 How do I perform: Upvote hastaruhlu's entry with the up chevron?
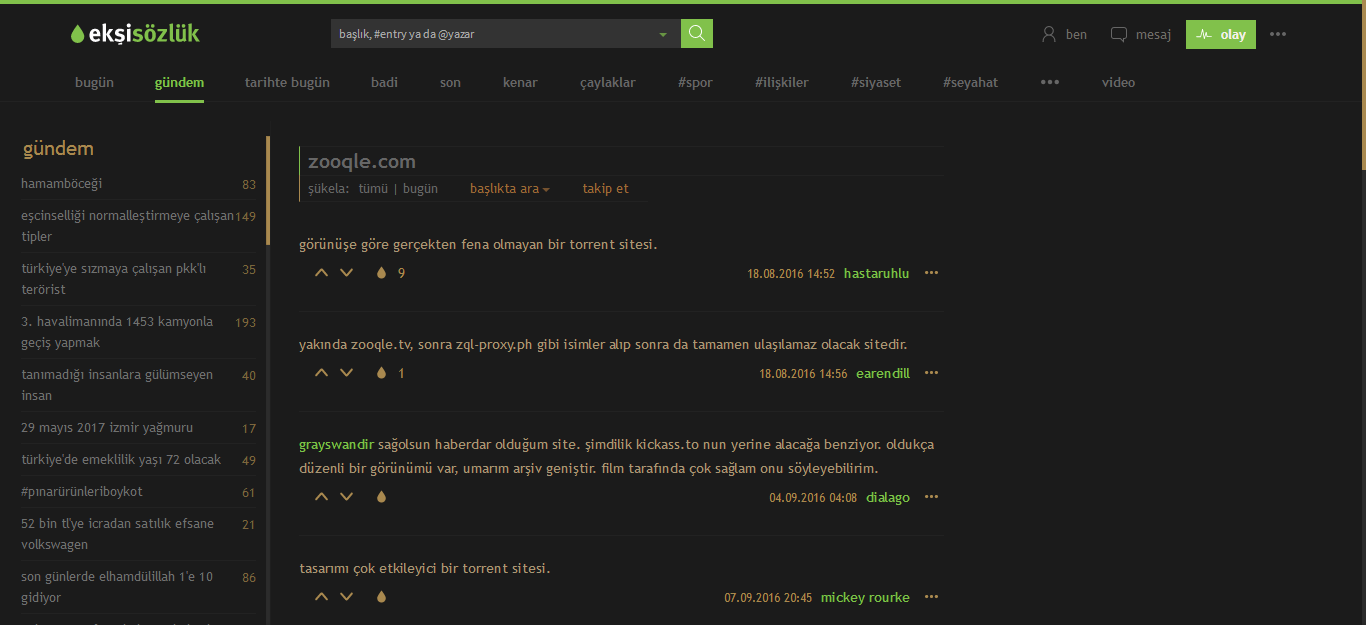click(x=321, y=272)
